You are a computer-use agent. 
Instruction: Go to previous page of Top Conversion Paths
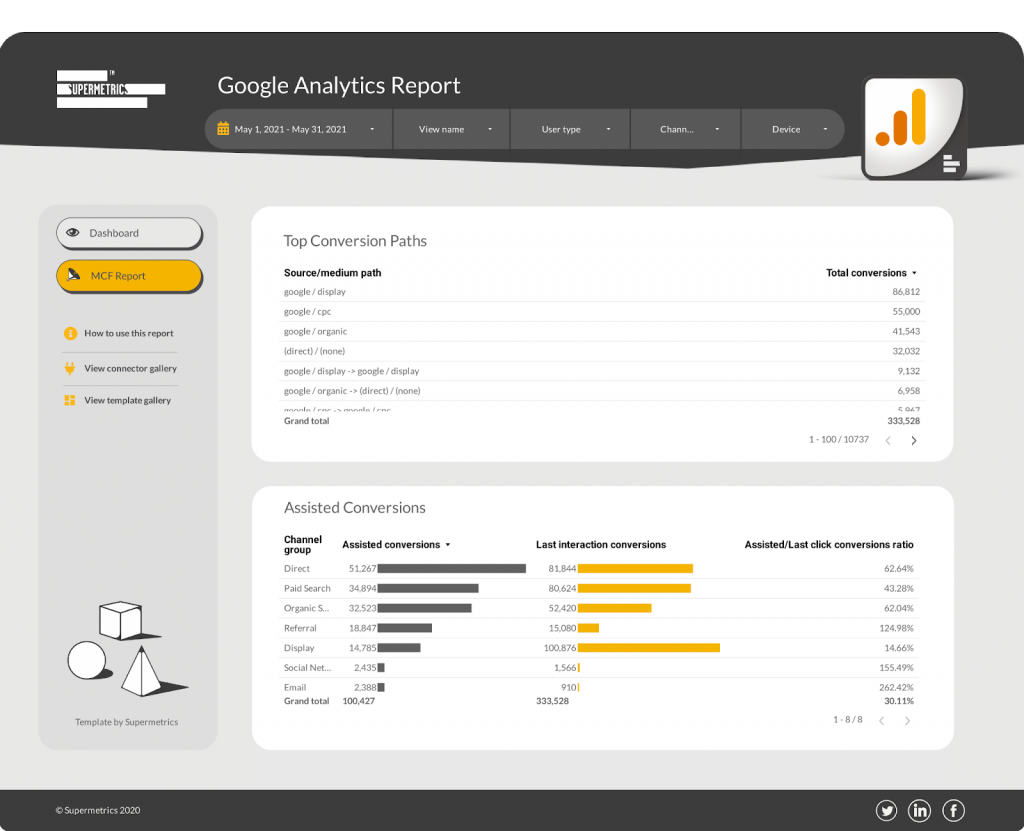click(x=888, y=440)
